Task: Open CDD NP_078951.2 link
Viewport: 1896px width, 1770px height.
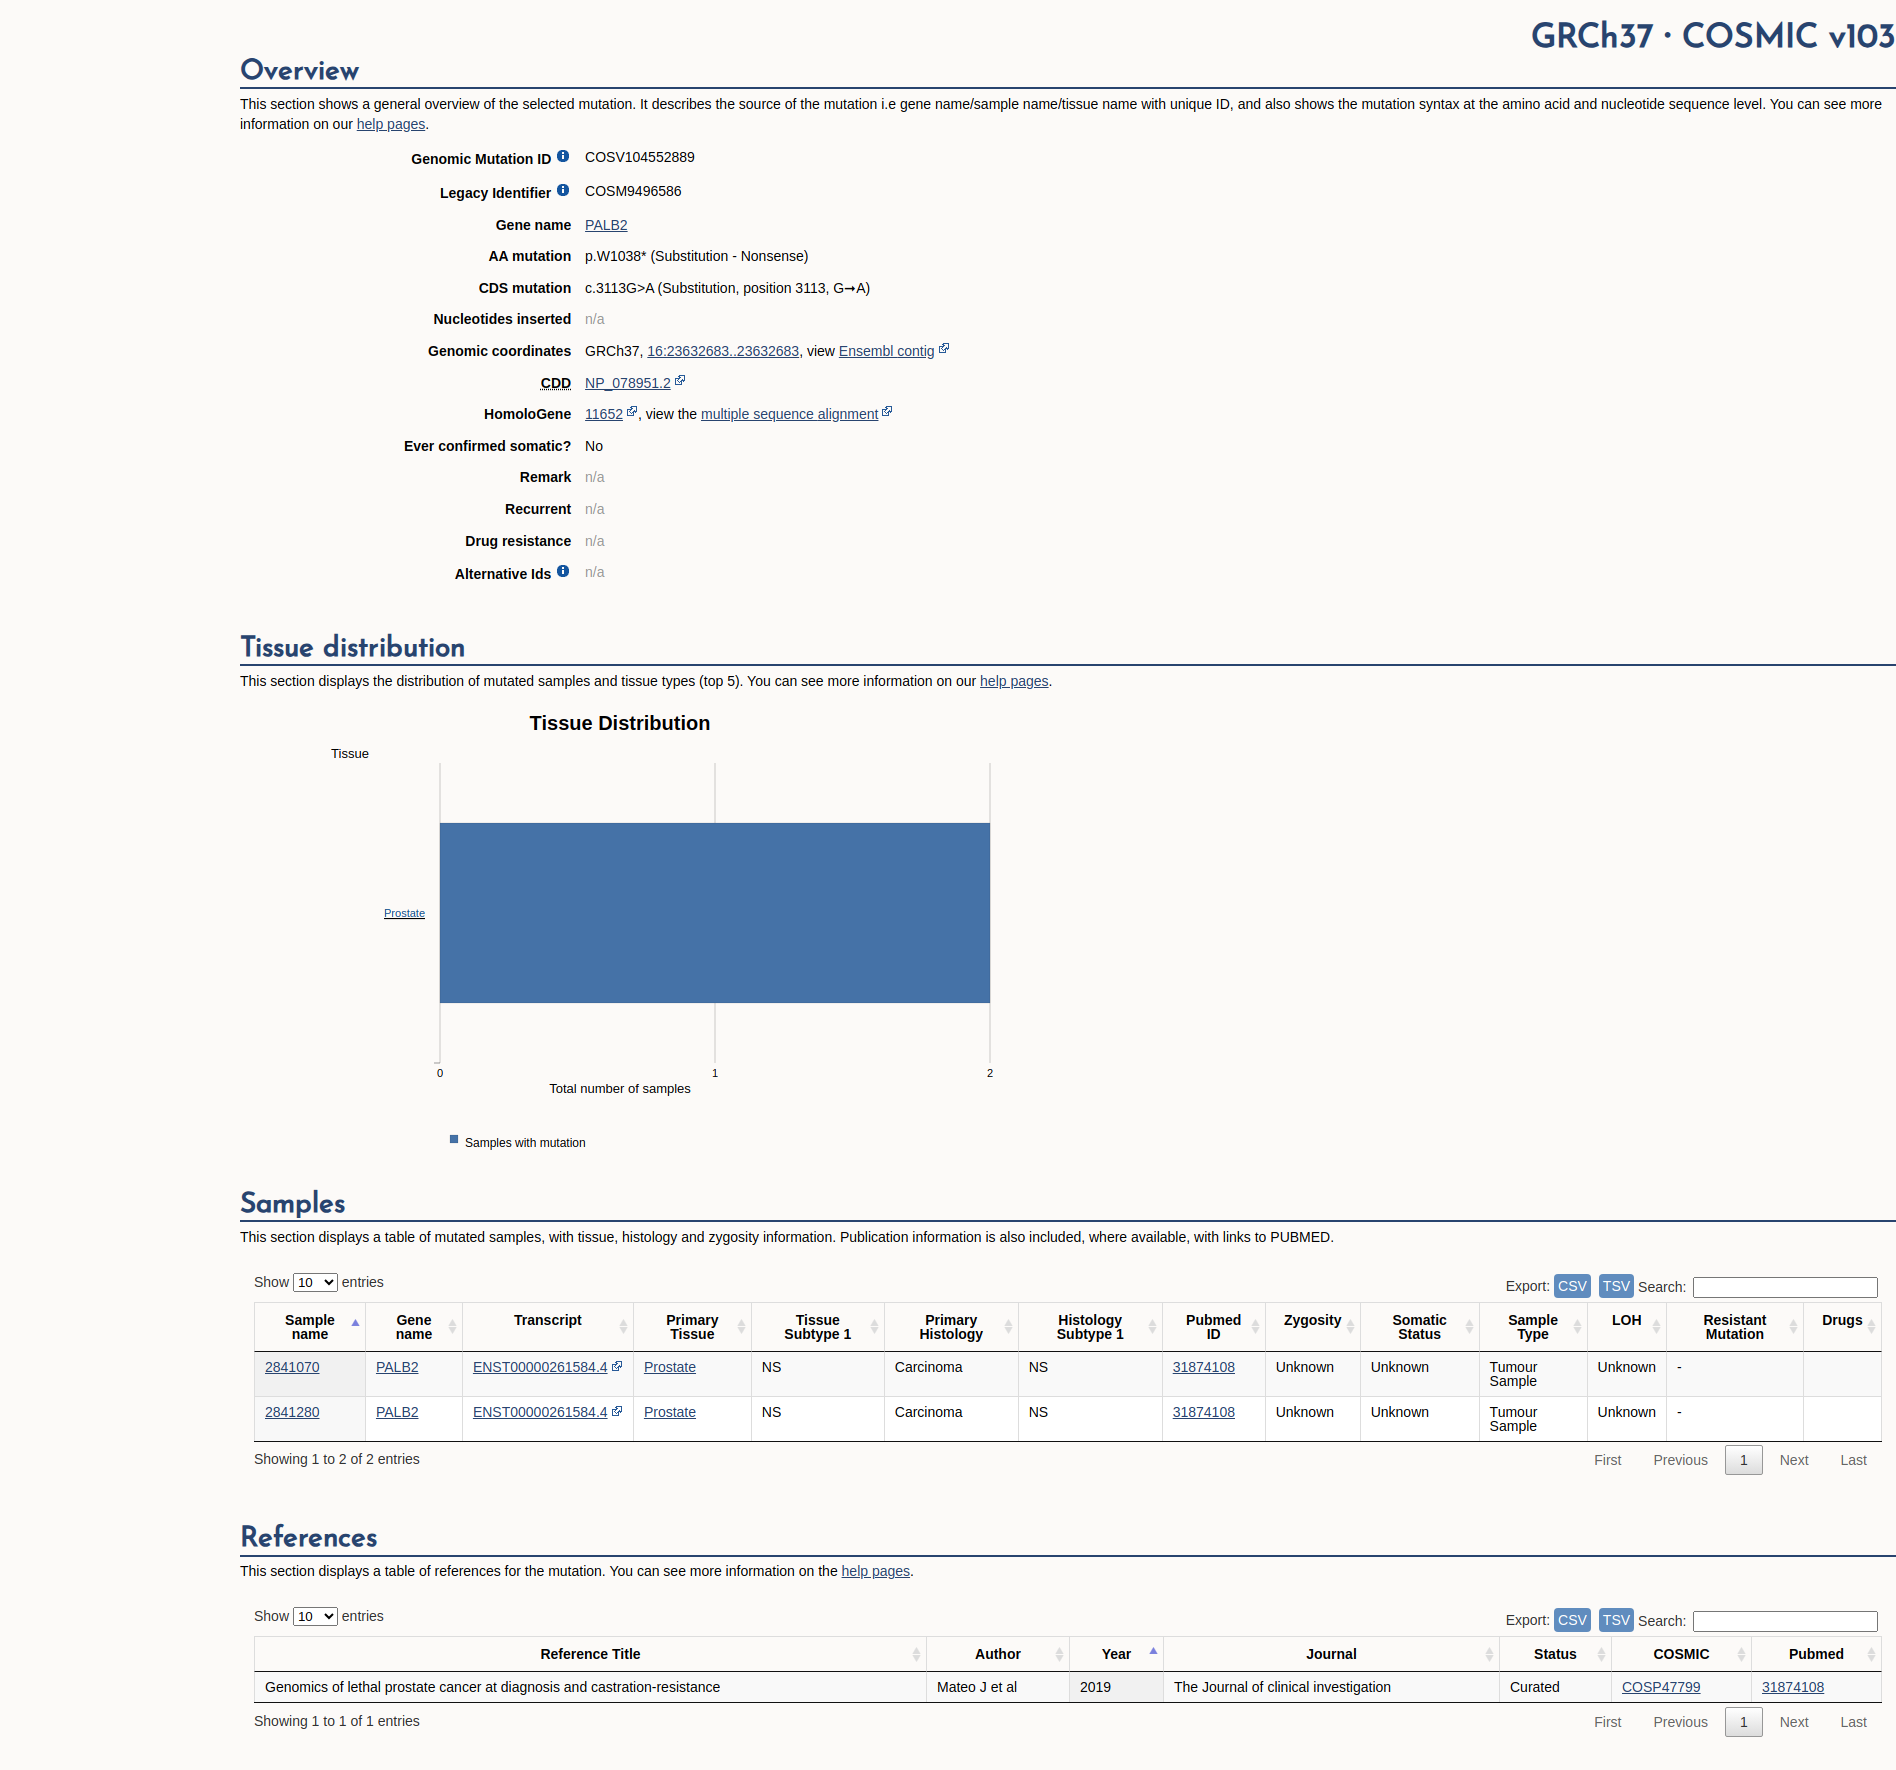Action: click(x=628, y=383)
